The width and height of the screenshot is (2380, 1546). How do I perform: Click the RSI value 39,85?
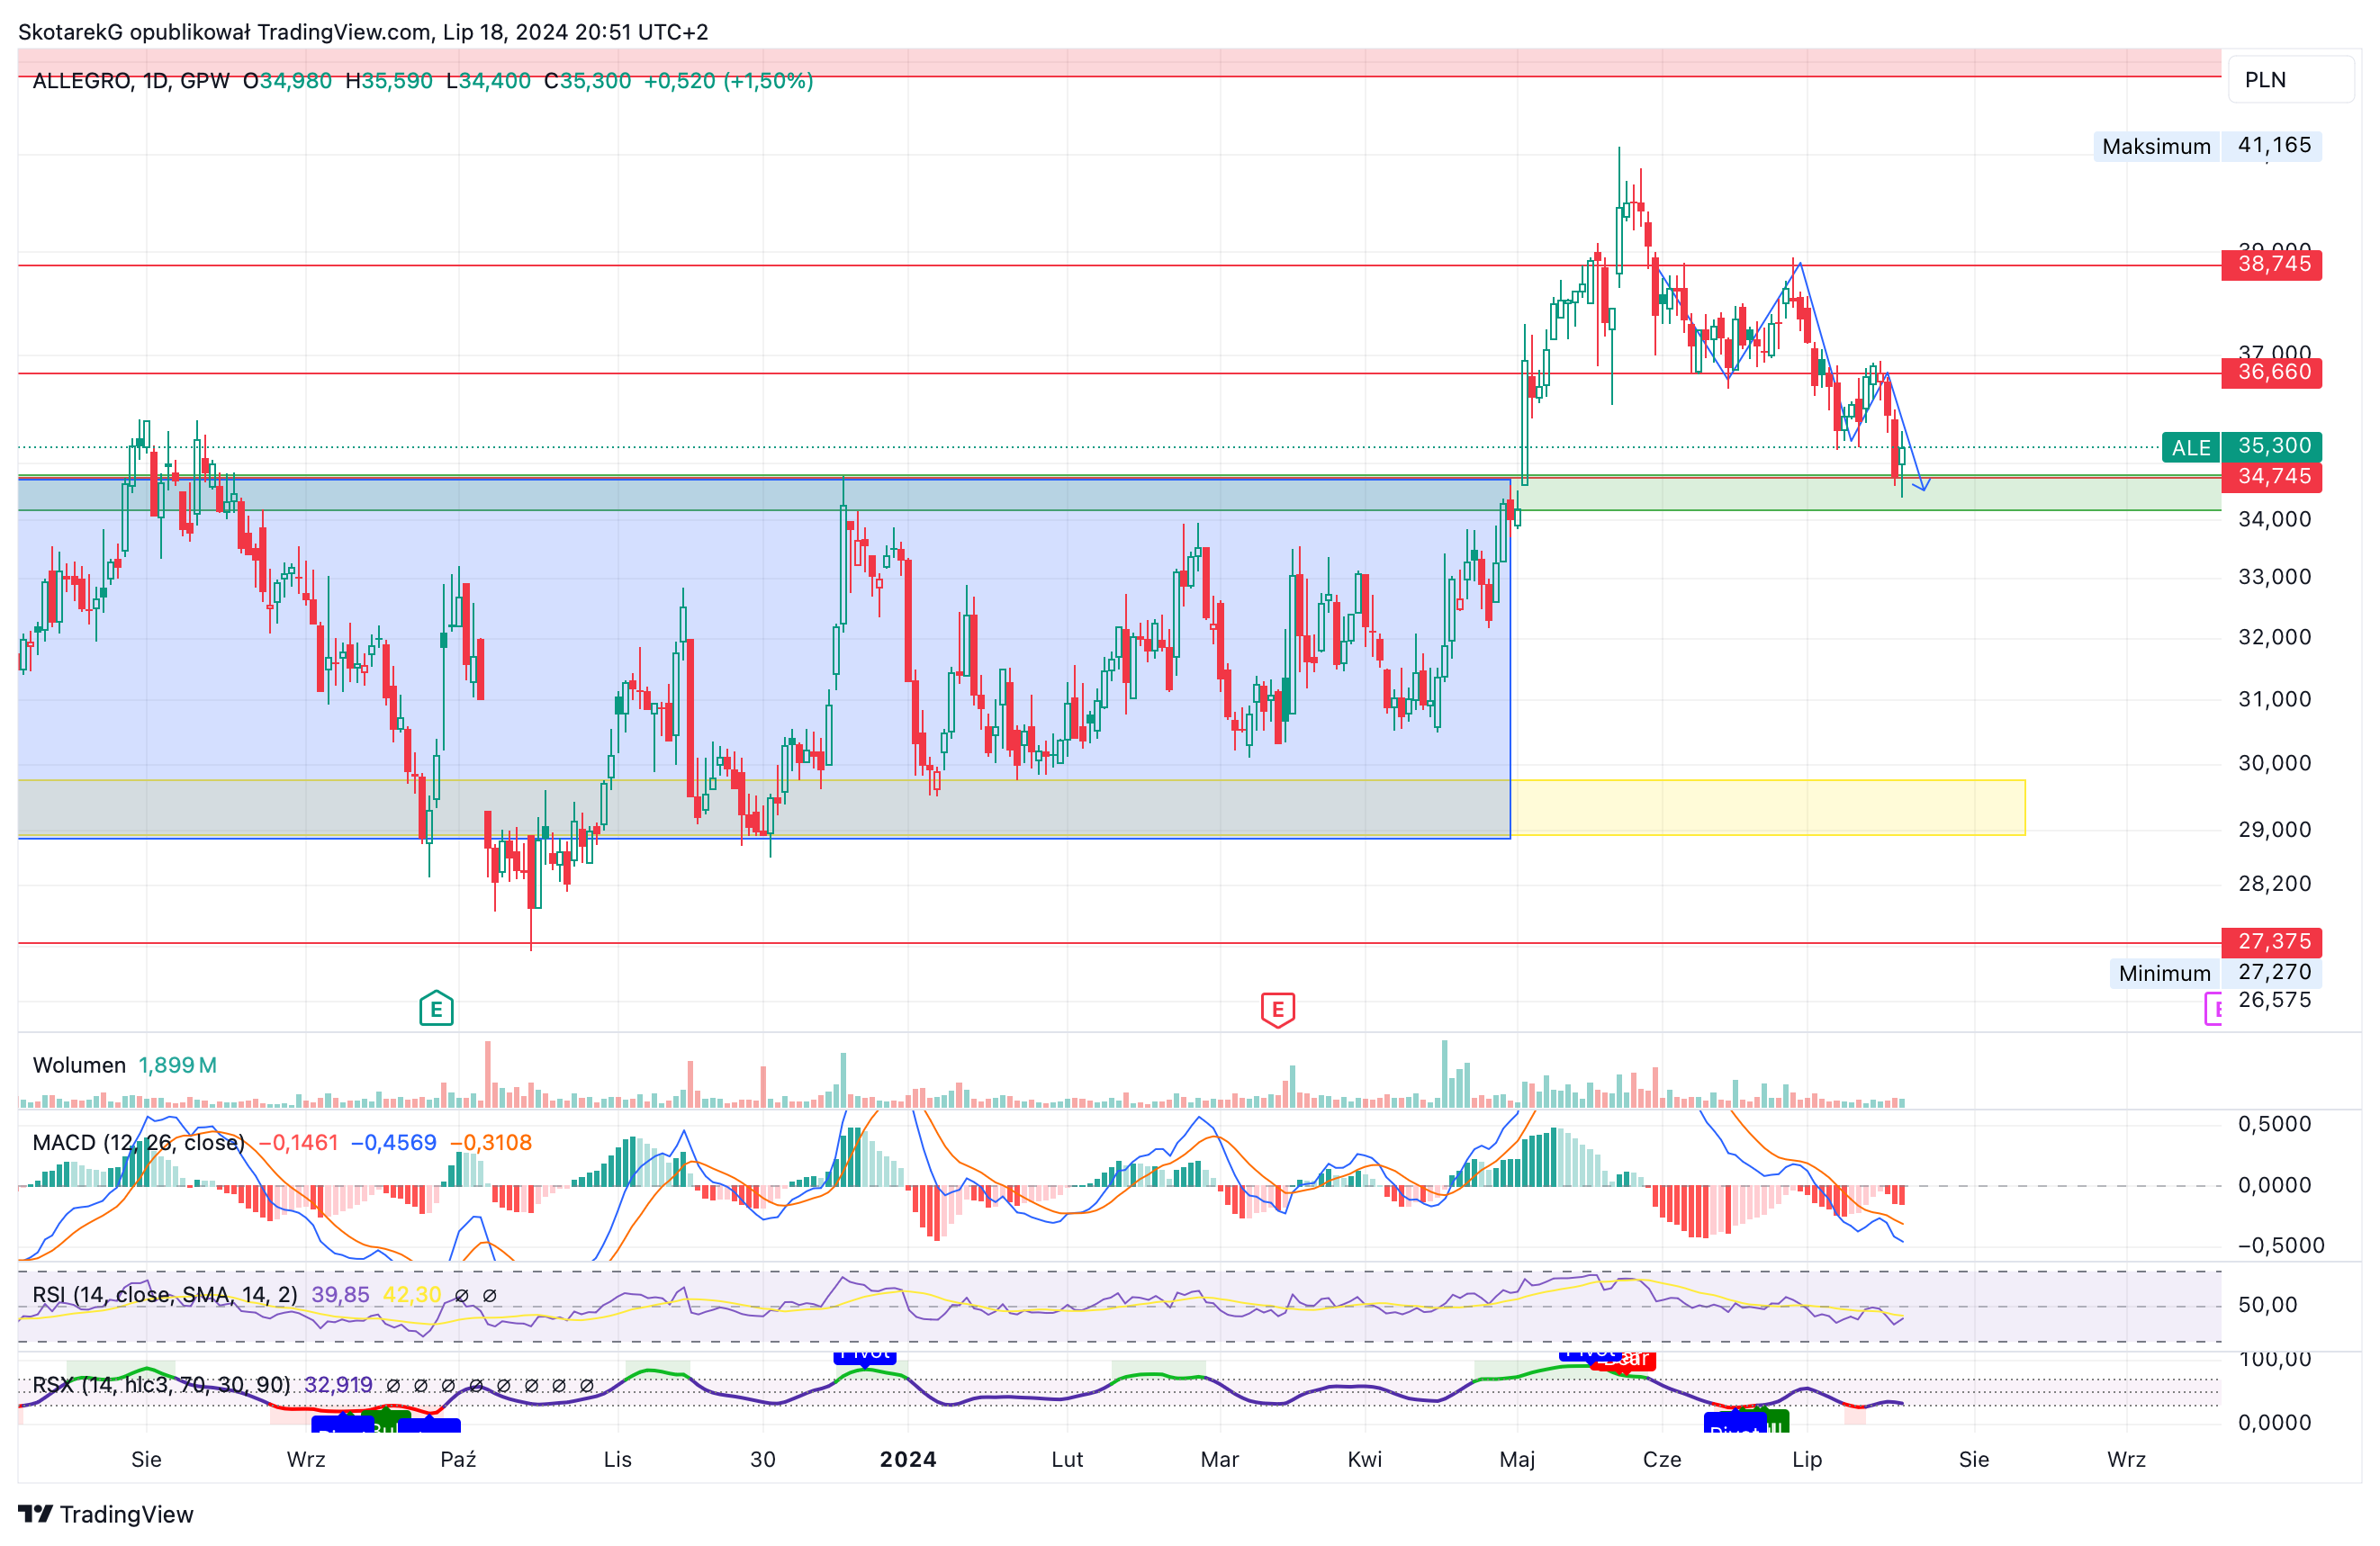tap(340, 1294)
